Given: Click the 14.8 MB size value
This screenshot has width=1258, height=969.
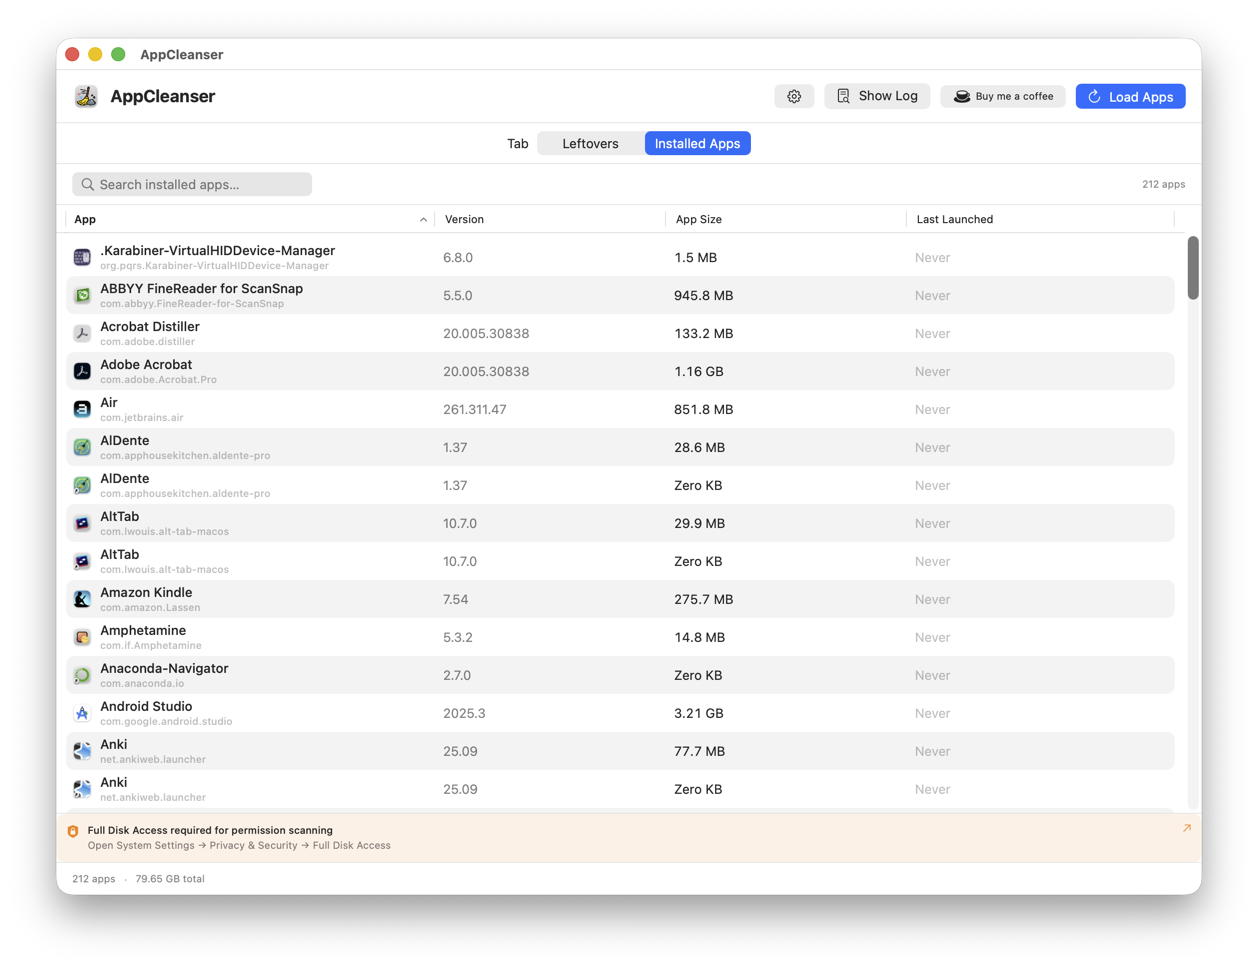Looking at the screenshot, I should click(699, 638).
